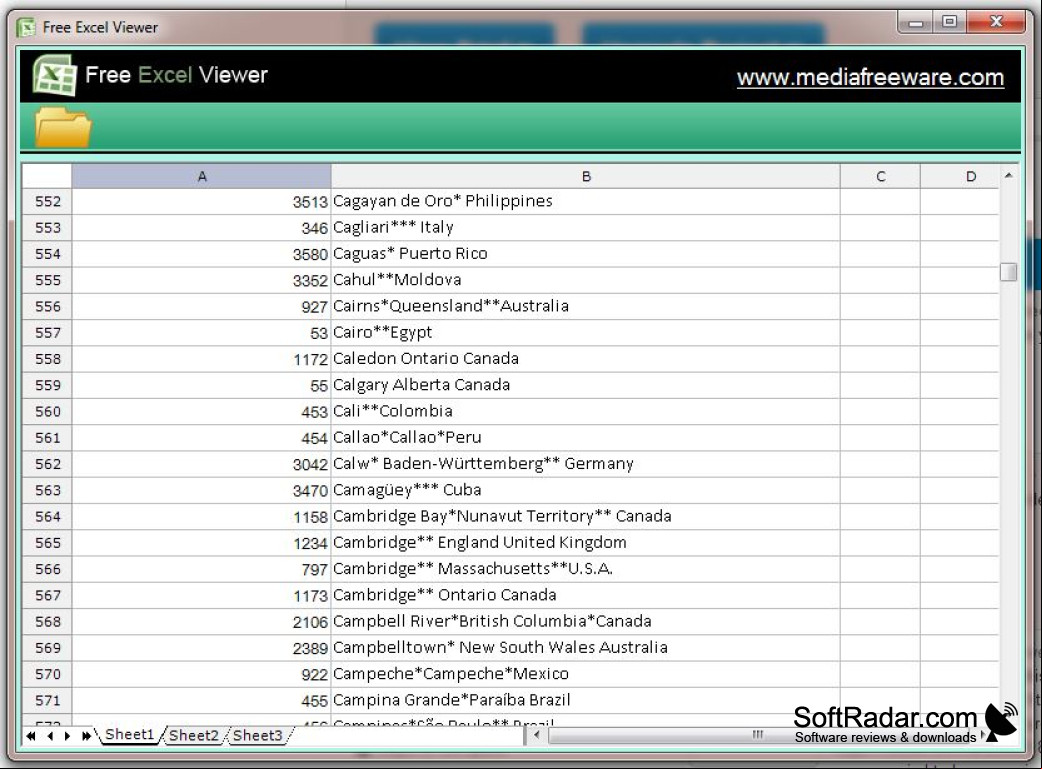The width and height of the screenshot is (1042, 769).
Task: Select row header 571
Action: (47, 701)
